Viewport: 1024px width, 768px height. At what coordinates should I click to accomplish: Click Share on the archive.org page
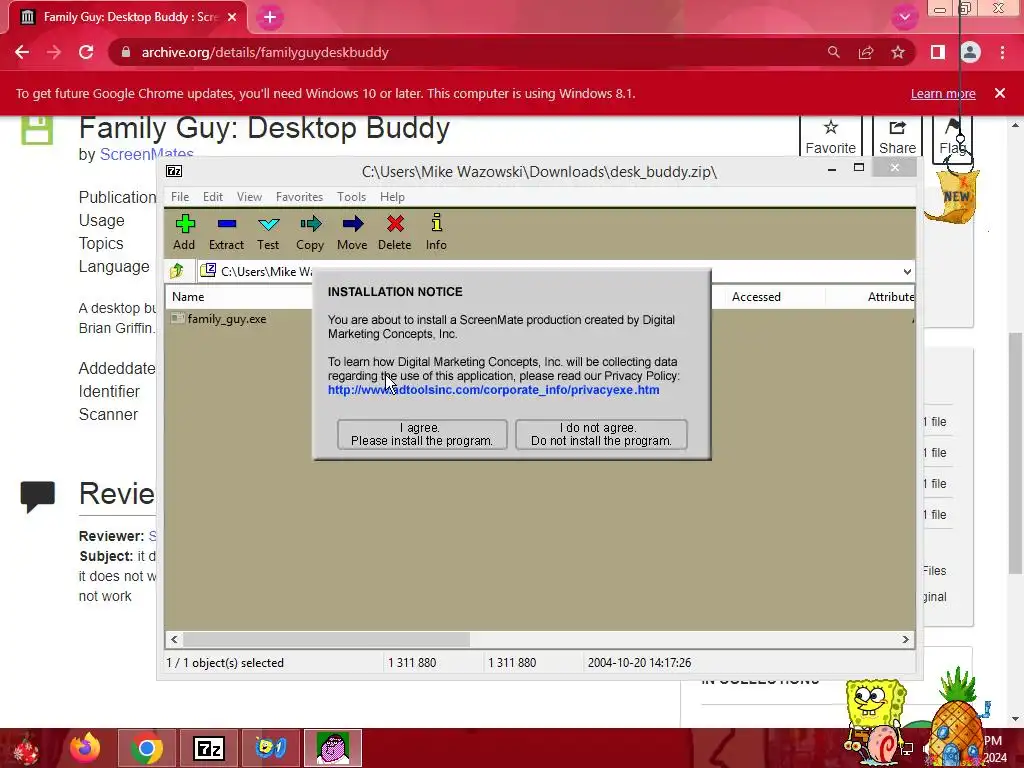click(897, 137)
